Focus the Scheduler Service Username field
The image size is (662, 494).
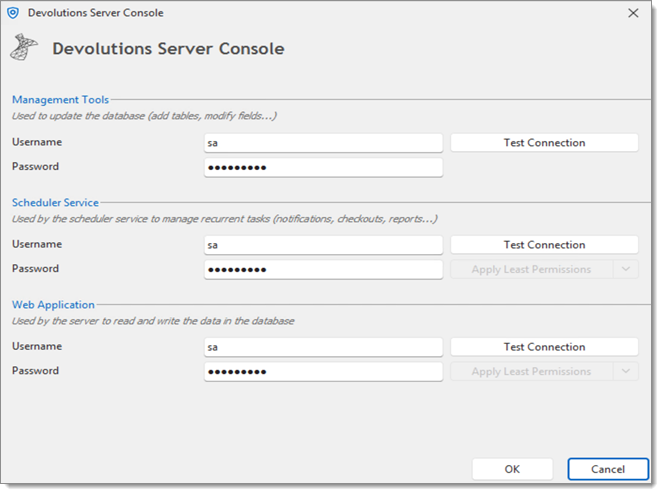(x=323, y=245)
